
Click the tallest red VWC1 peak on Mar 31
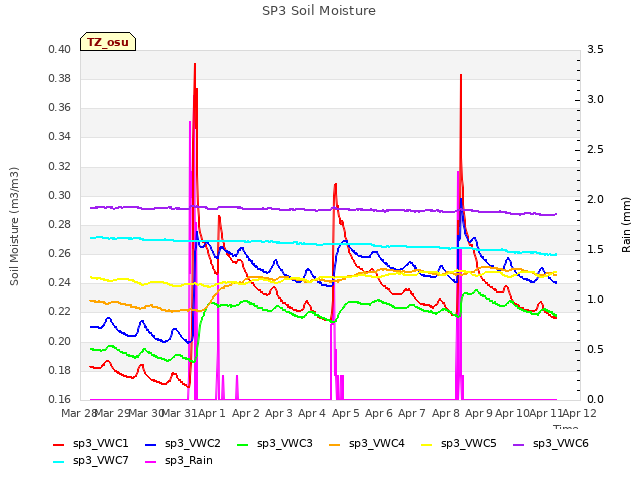tap(195, 64)
